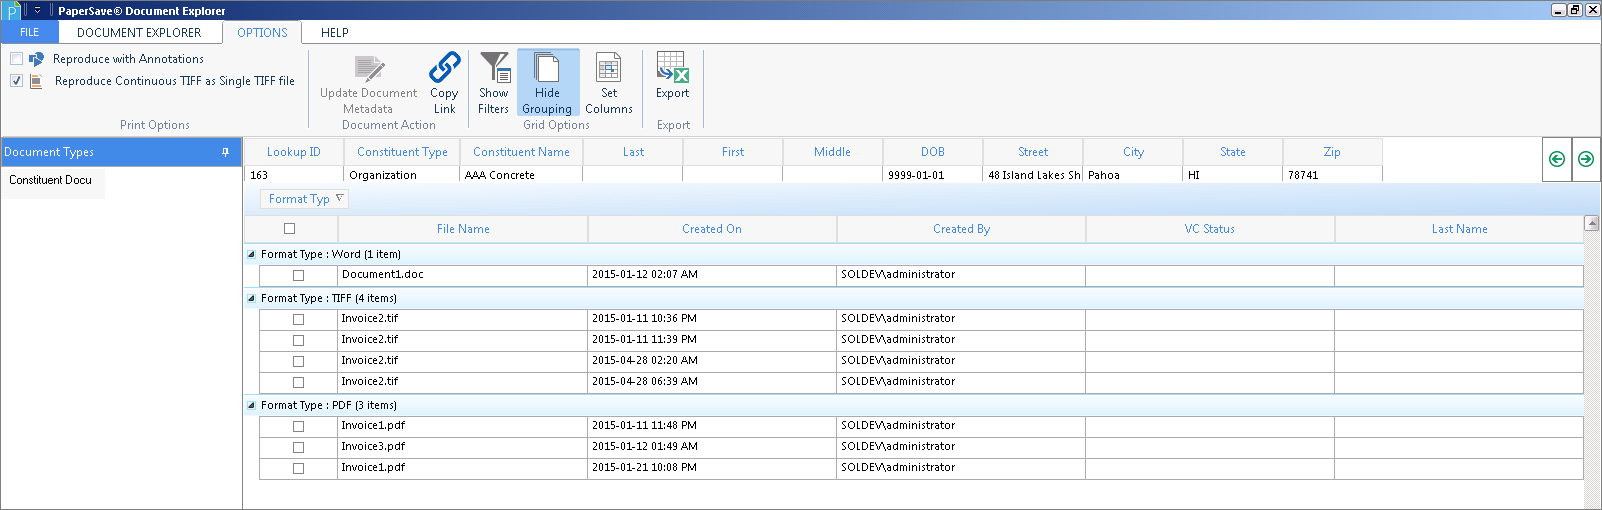Tick the select-all checkbox in grid header
Screen dimensions: 1602x510
pyautogui.click(x=290, y=229)
